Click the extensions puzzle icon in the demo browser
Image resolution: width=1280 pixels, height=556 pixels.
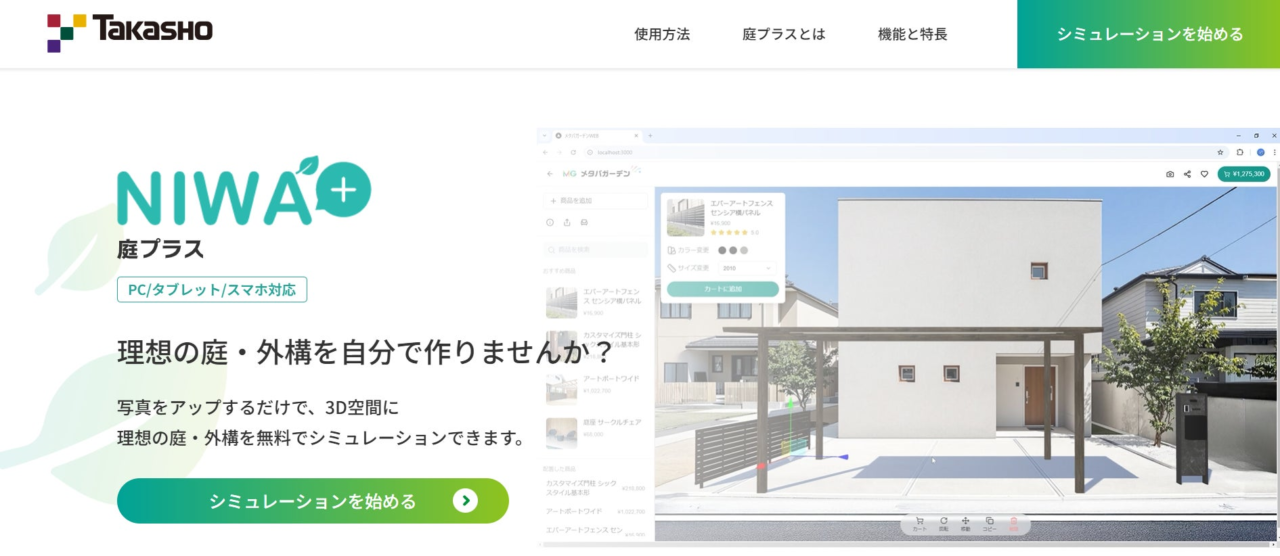point(1241,152)
